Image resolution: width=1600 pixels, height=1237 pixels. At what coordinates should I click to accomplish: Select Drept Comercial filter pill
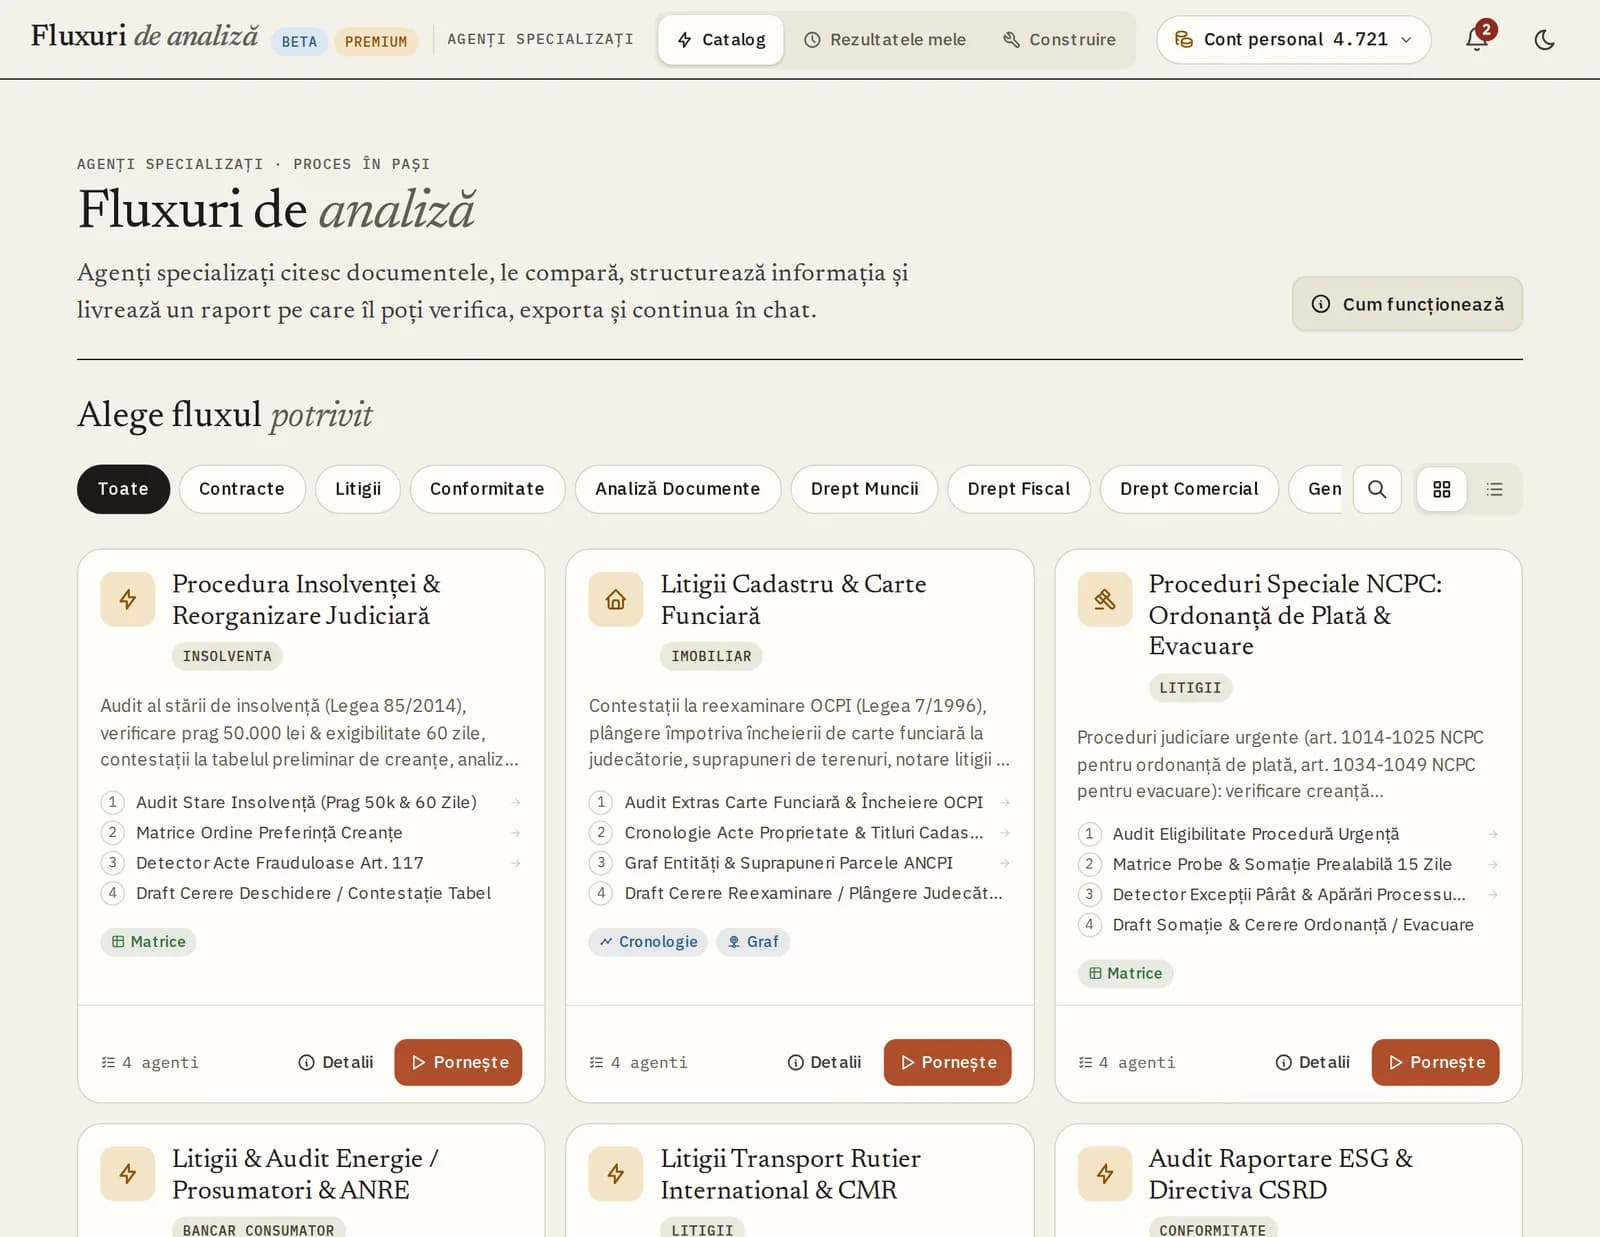click(1189, 489)
